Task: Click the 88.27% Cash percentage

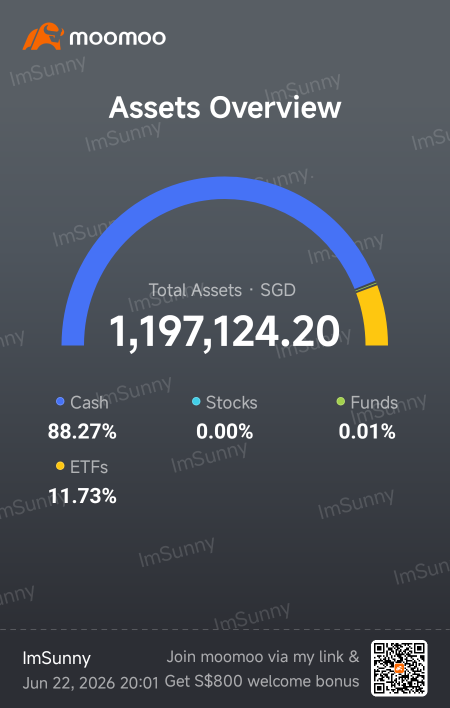Action: (x=82, y=432)
